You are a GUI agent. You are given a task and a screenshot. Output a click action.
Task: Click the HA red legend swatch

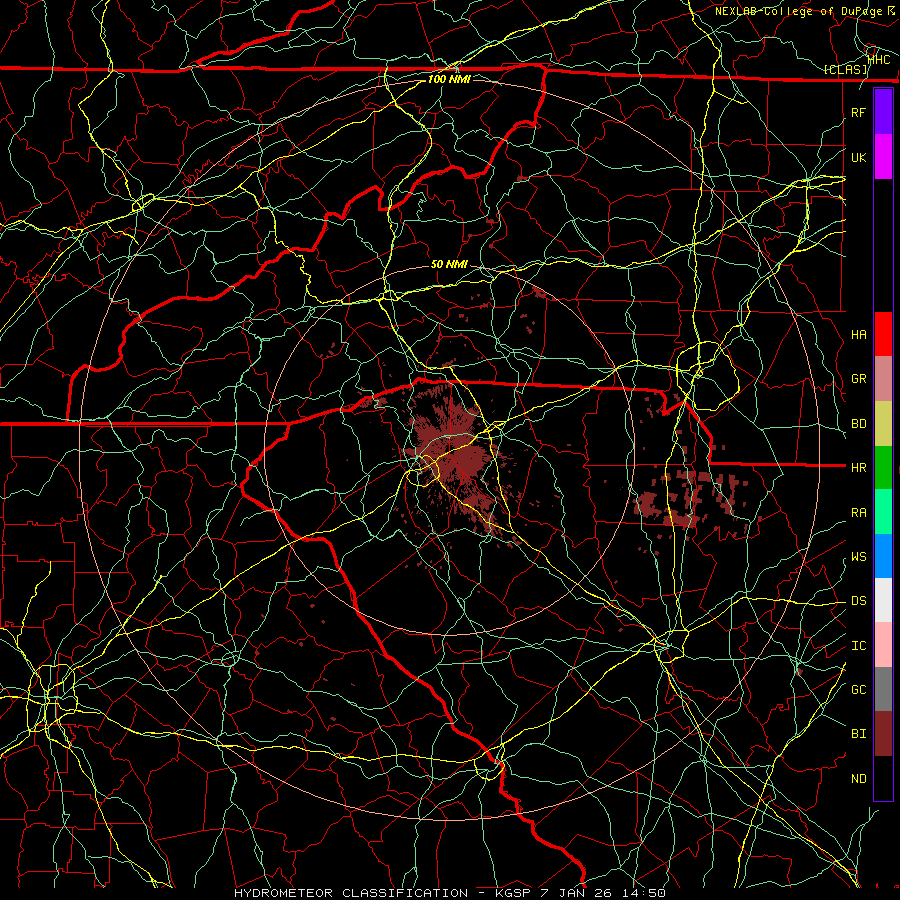tap(883, 334)
